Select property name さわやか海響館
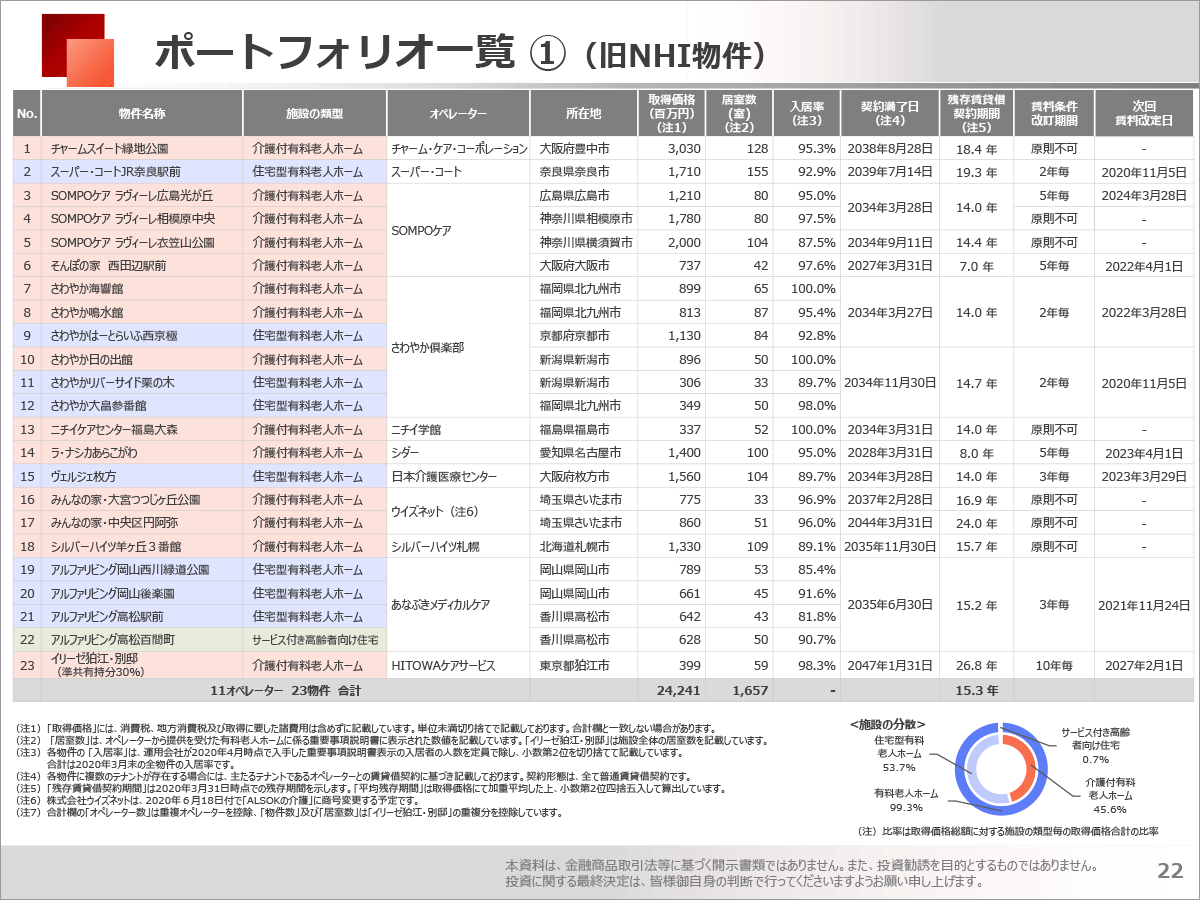1200x900 pixels. point(87,288)
